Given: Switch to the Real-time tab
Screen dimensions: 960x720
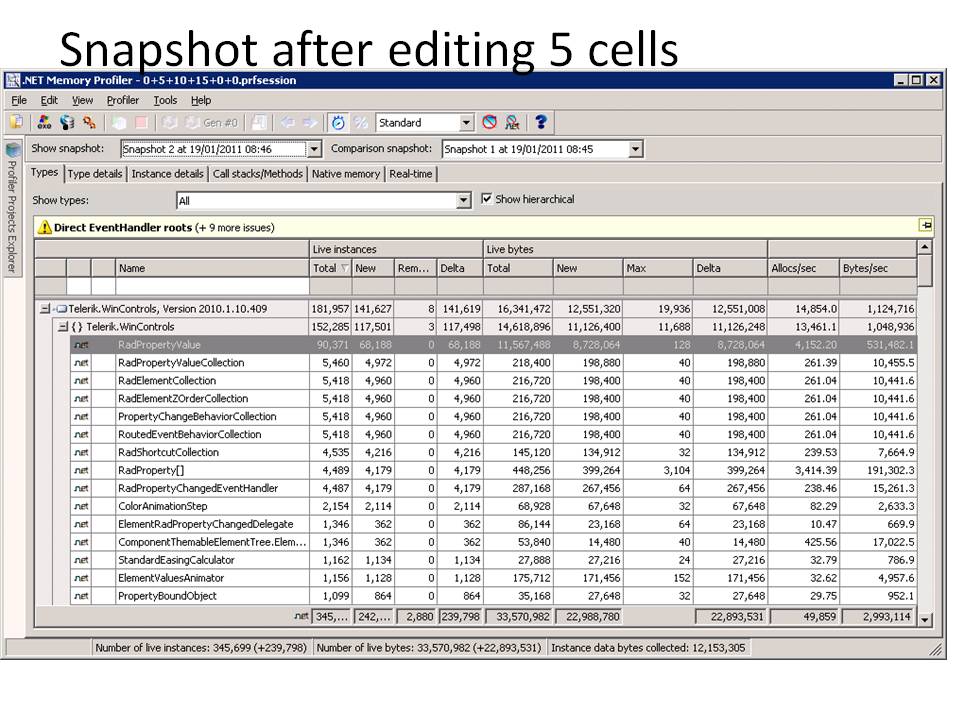Looking at the screenshot, I should [x=411, y=174].
